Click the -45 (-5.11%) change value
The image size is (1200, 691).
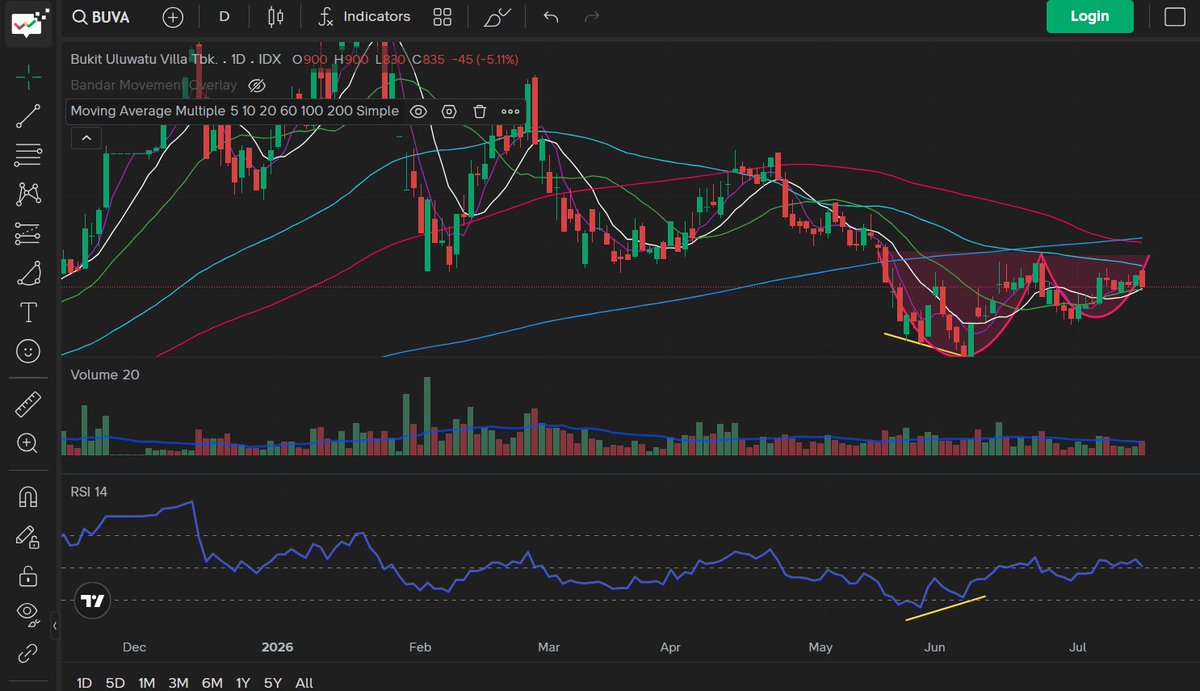485,59
